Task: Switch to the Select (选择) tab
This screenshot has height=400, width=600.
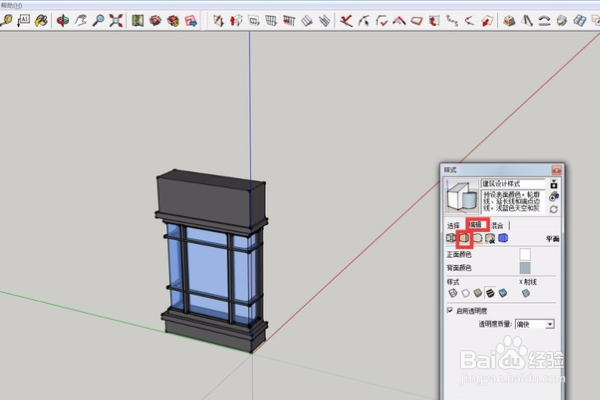Action: pos(453,225)
